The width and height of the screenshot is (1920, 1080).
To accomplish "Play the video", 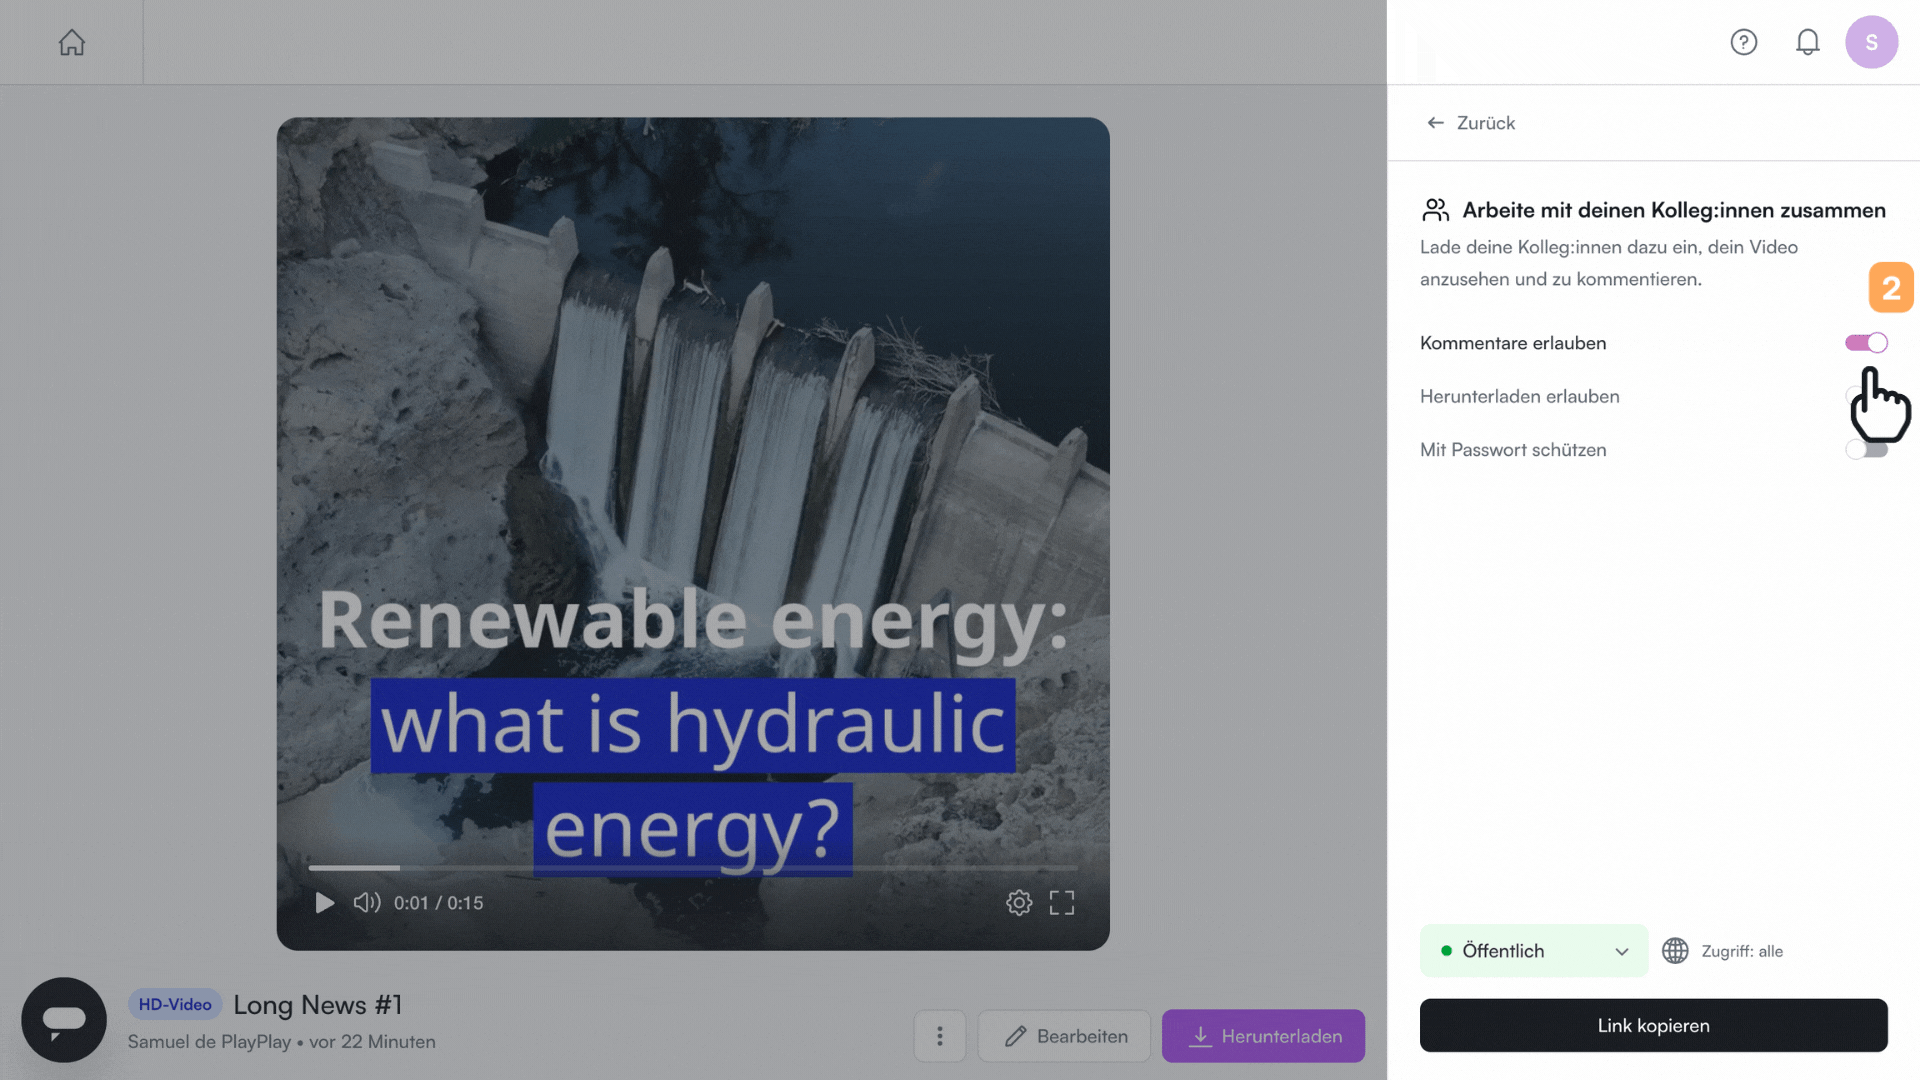I will (324, 903).
